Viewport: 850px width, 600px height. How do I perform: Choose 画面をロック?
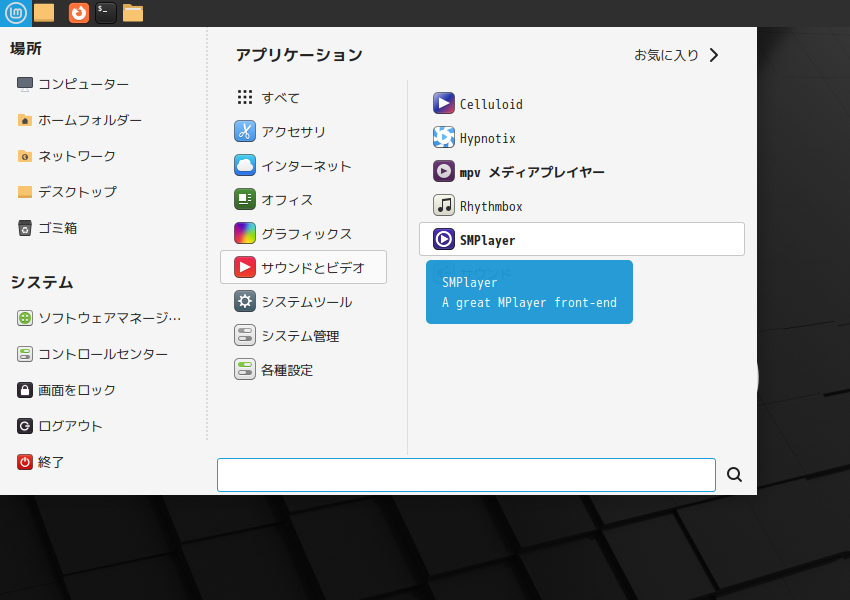(77, 390)
